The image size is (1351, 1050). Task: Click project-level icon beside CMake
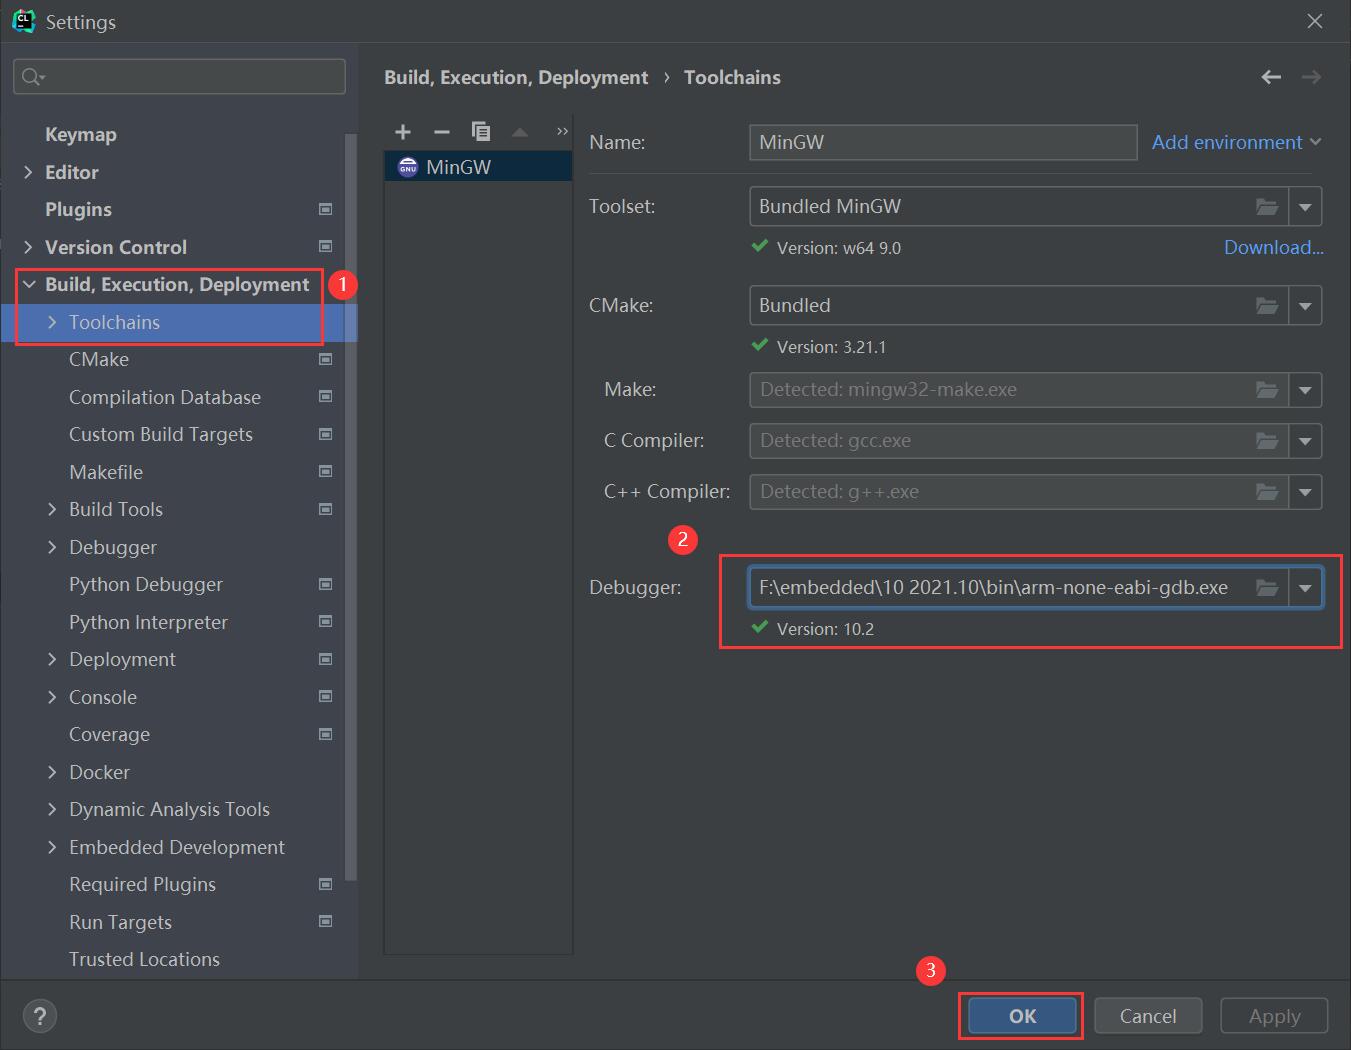click(325, 359)
